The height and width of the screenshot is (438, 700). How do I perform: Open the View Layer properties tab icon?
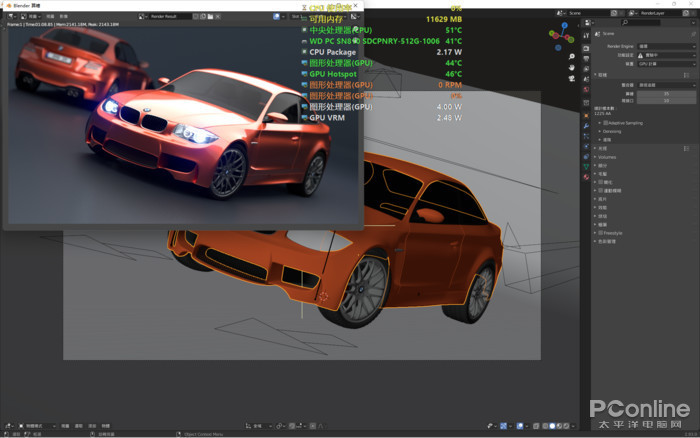(586, 69)
